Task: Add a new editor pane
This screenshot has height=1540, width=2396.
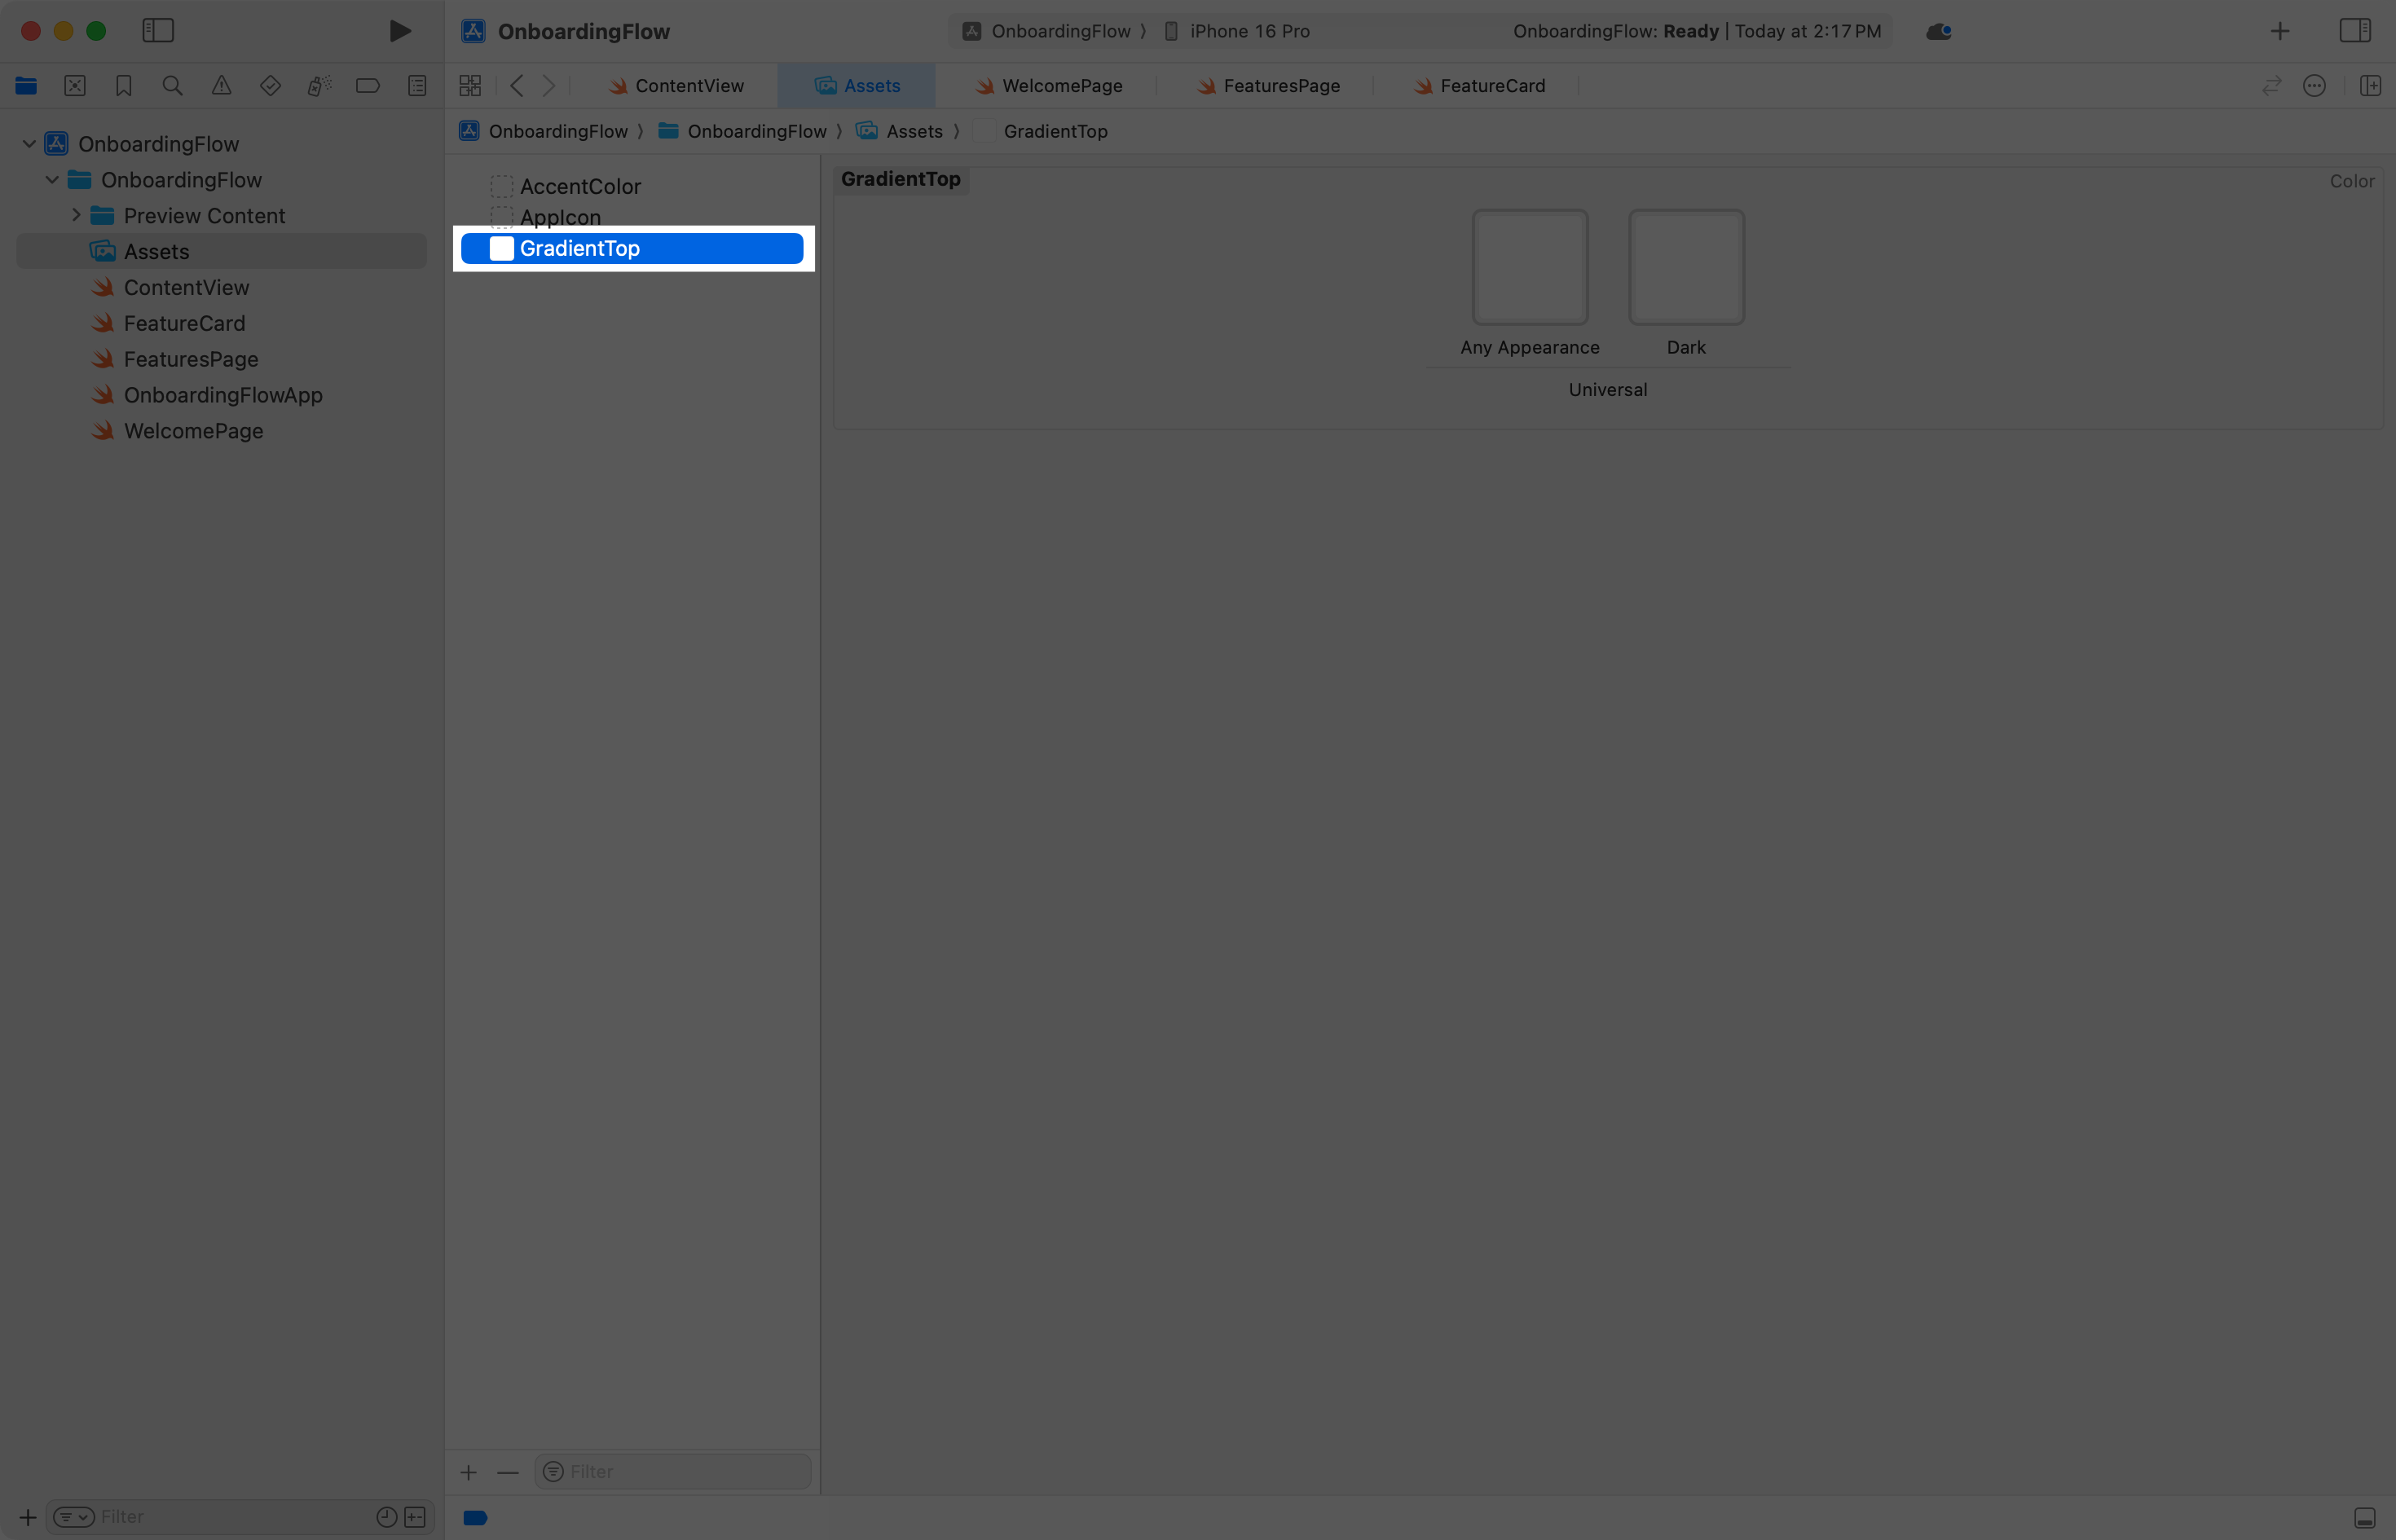Action: [2372, 85]
